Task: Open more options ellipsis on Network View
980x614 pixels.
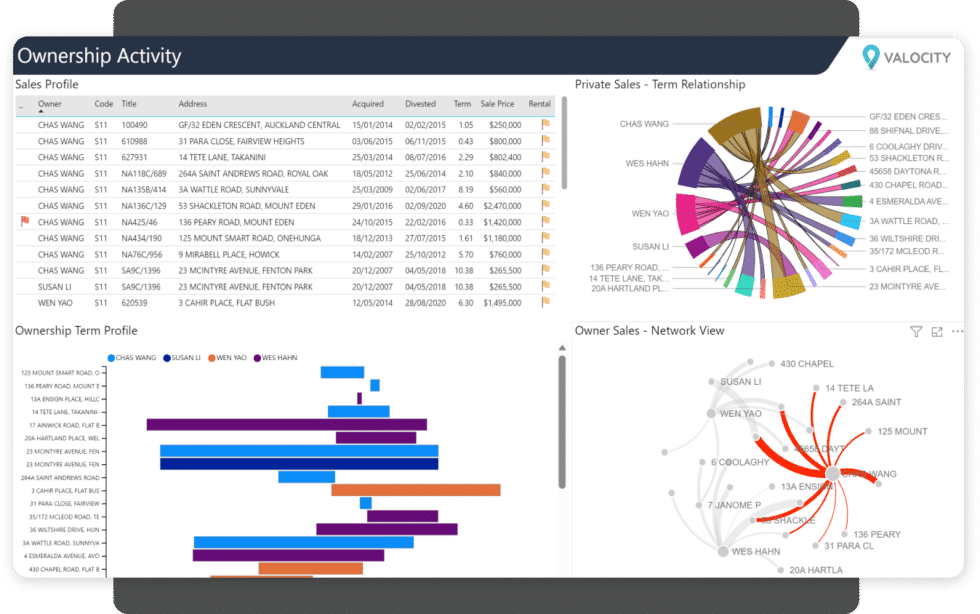Action: (x=958, y=332)
